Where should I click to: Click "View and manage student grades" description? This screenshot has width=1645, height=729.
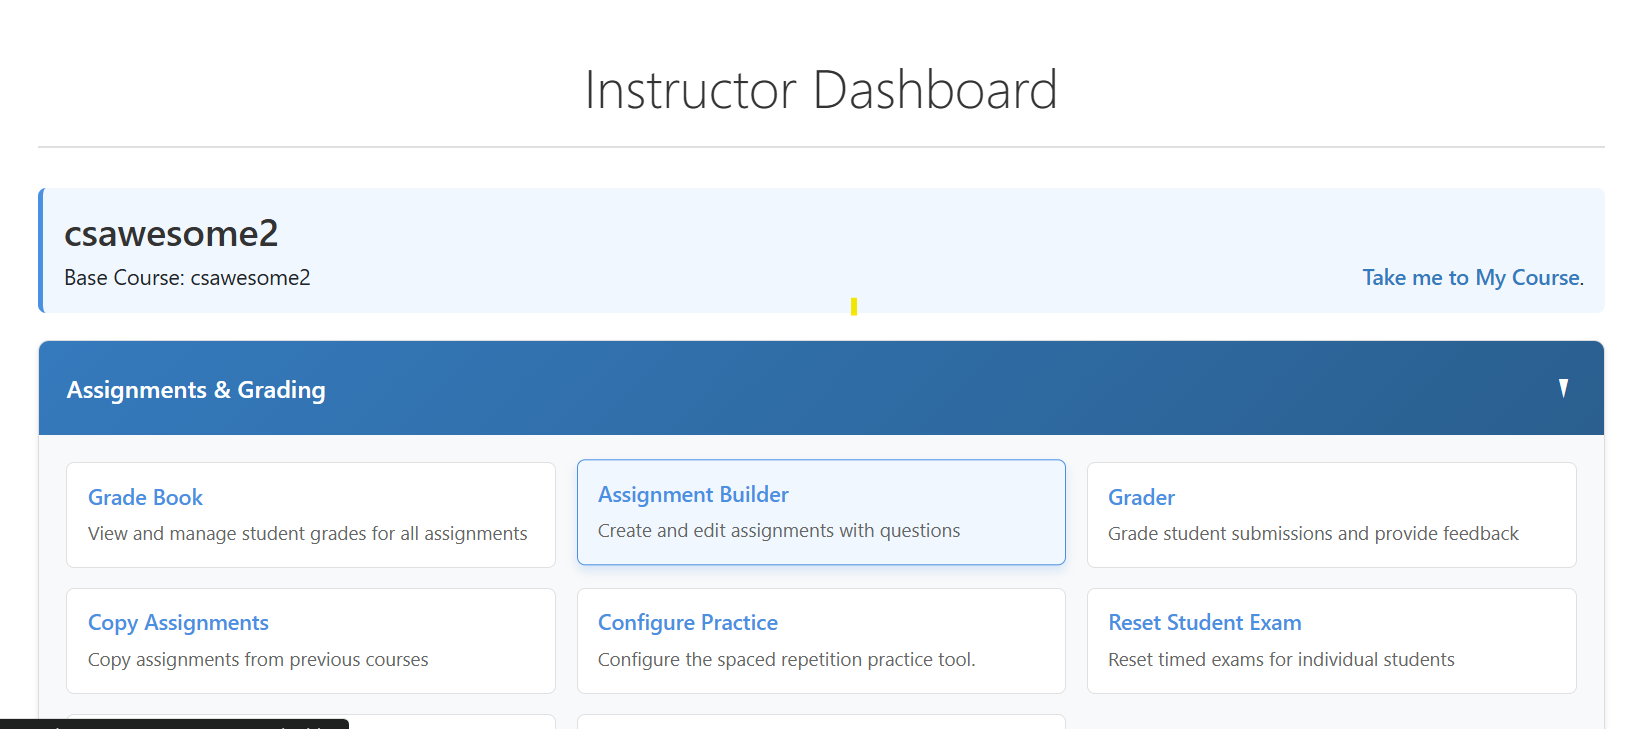(307, 534)
